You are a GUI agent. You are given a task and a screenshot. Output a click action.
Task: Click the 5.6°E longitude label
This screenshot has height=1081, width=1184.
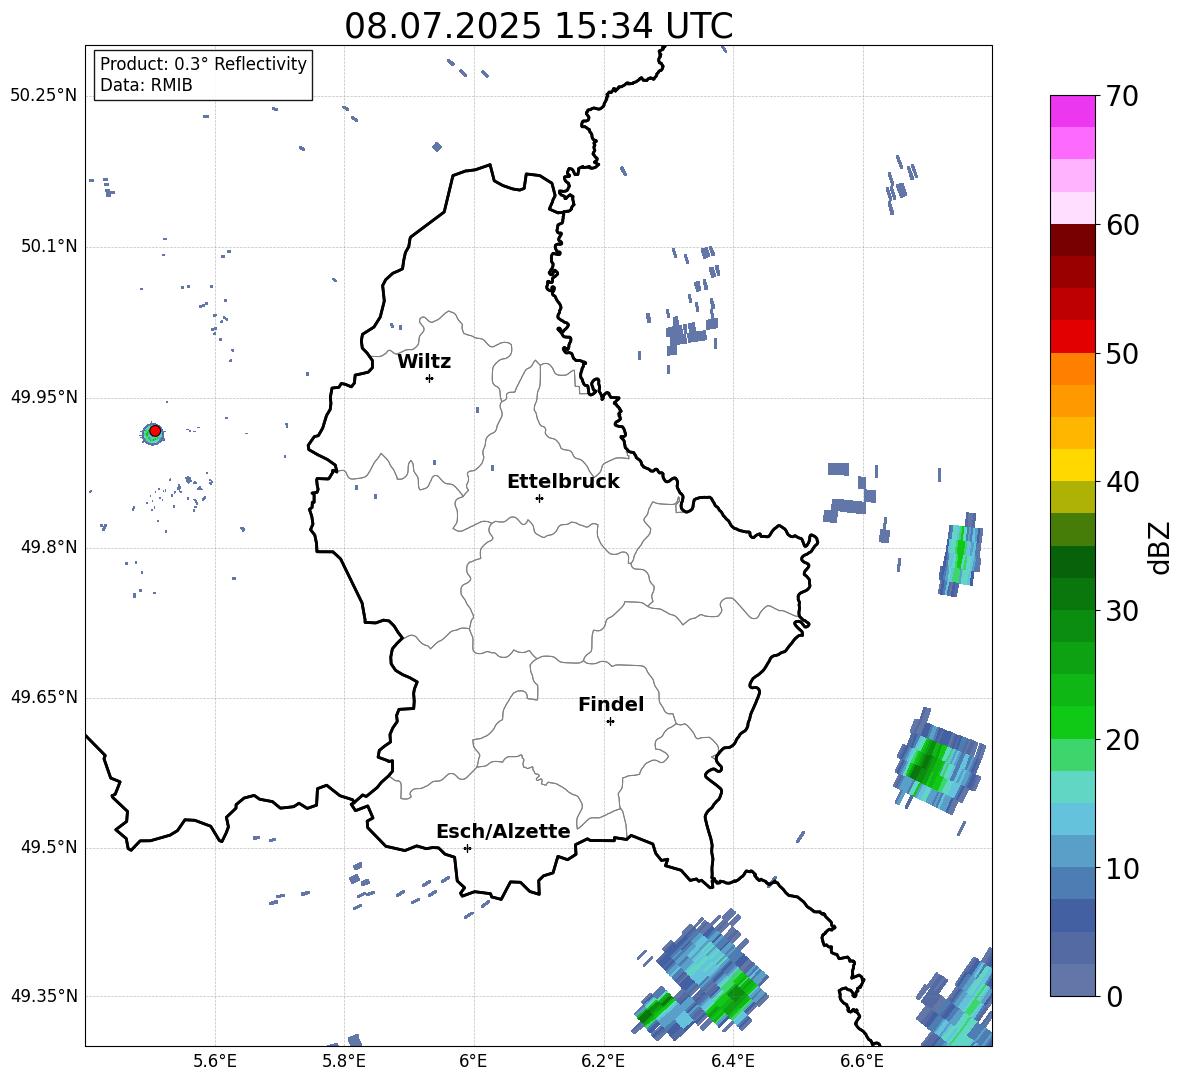coord(215,1061)
